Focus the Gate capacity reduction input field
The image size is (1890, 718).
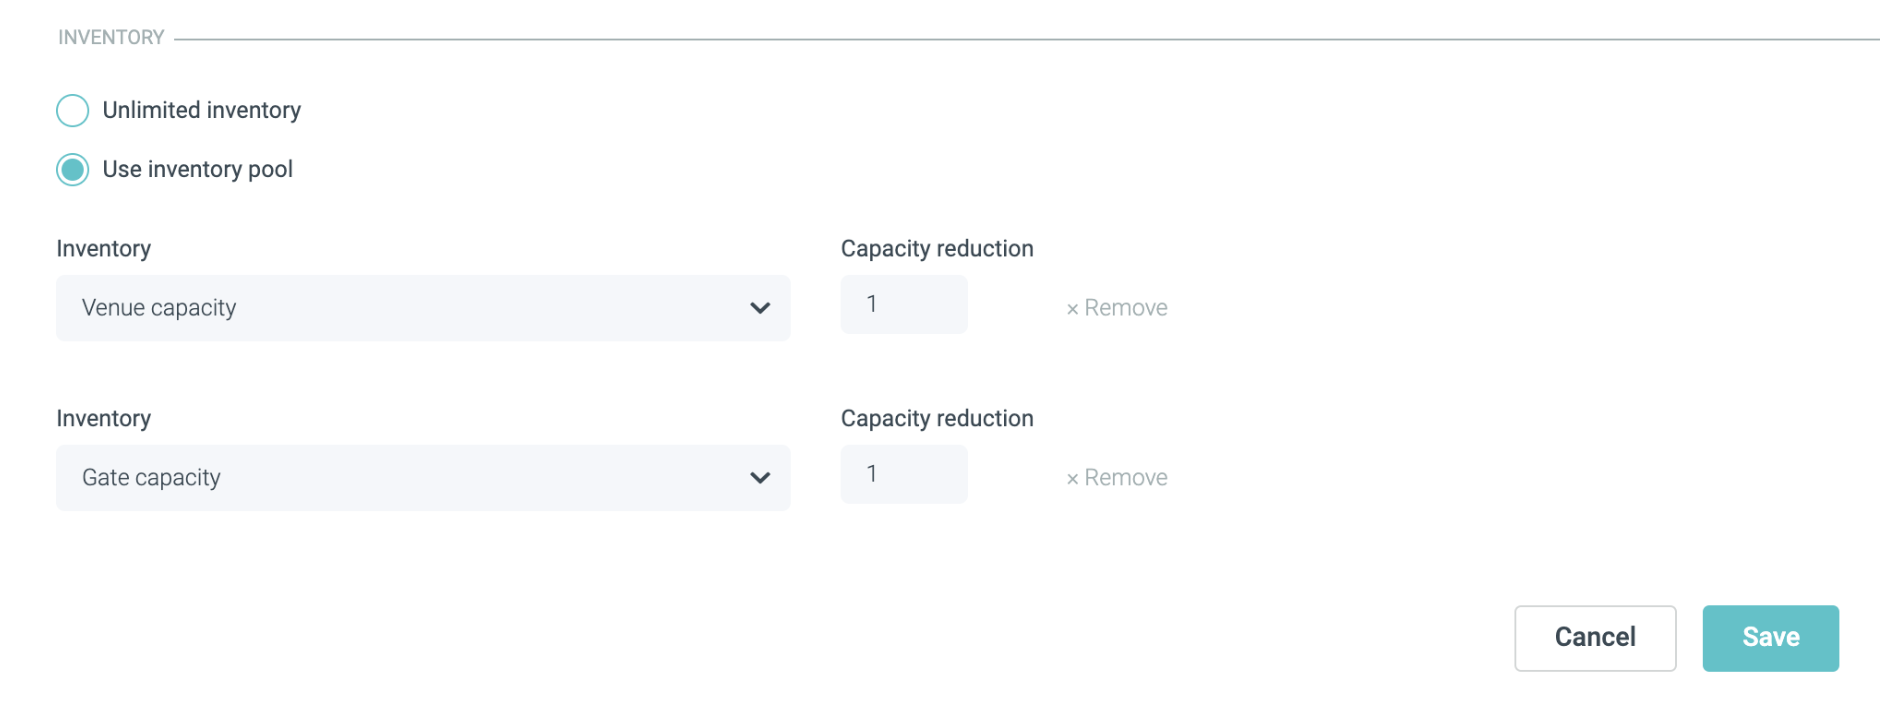(x=903, y=474)
